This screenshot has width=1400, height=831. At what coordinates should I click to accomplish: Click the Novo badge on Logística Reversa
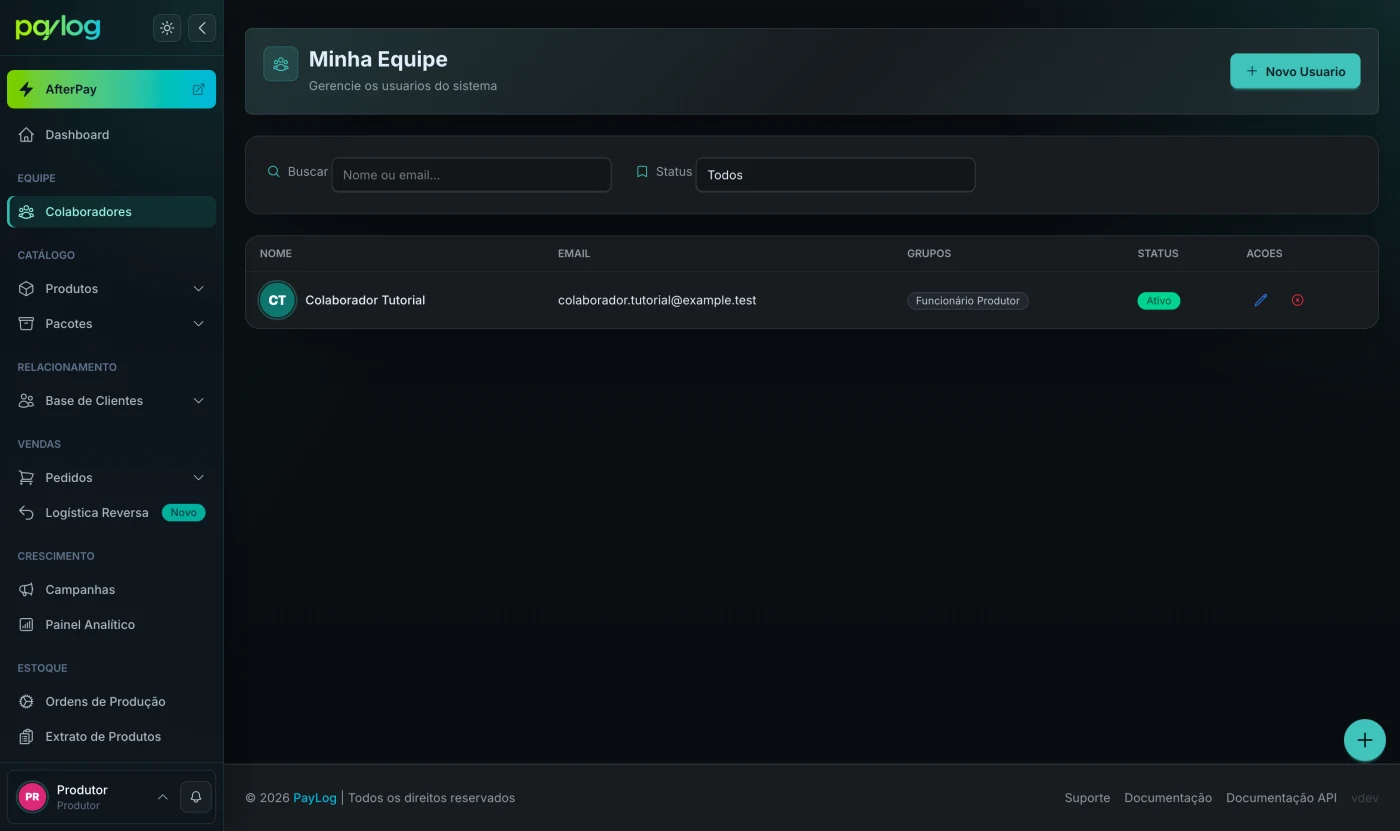pyautogui.click(x=184, y=513)
